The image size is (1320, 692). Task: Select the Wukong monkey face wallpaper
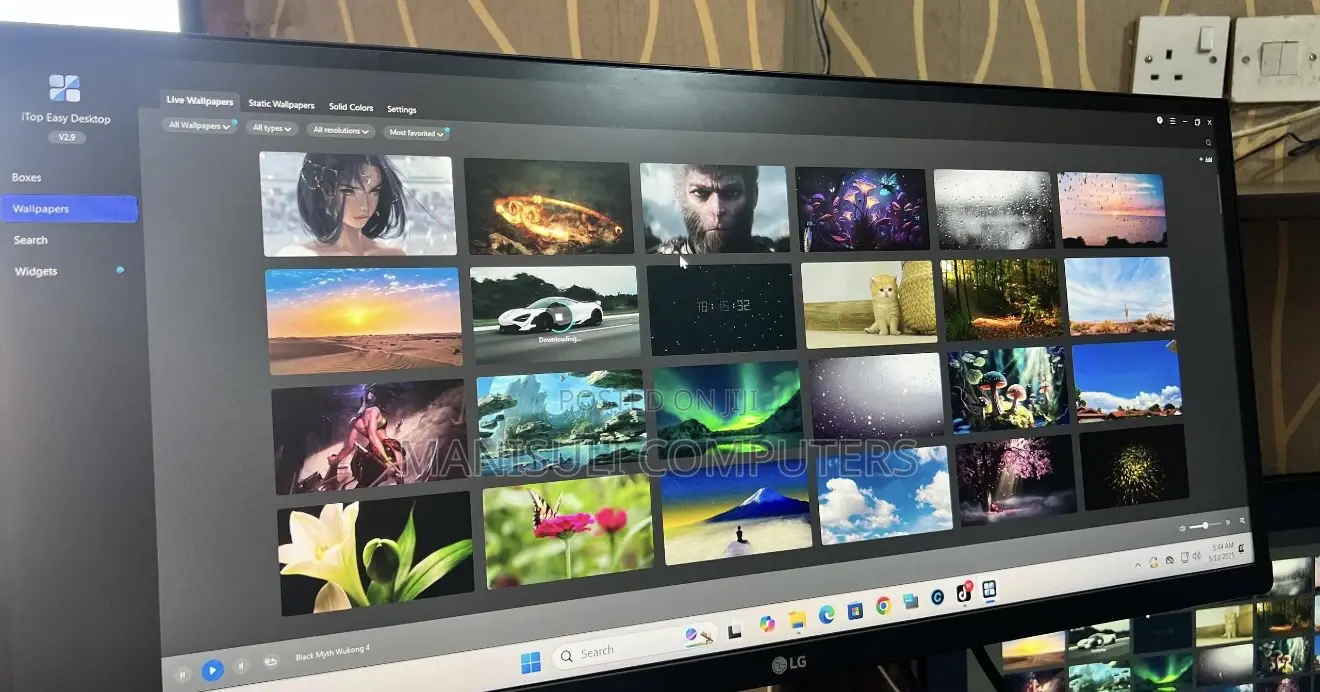(x=715, y=208)
